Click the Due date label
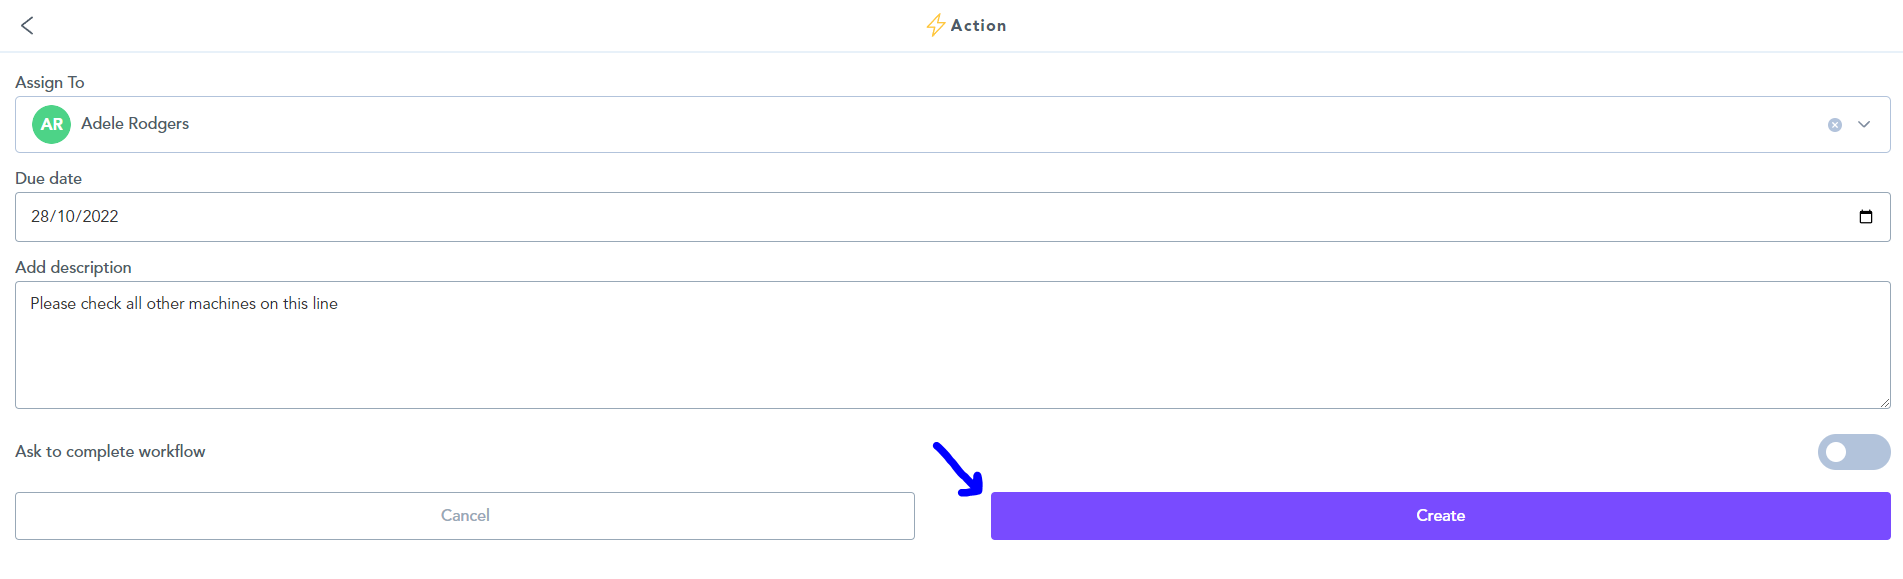Image resolution: width=1903 pixels, height=579 pixels. click(48, 178)
